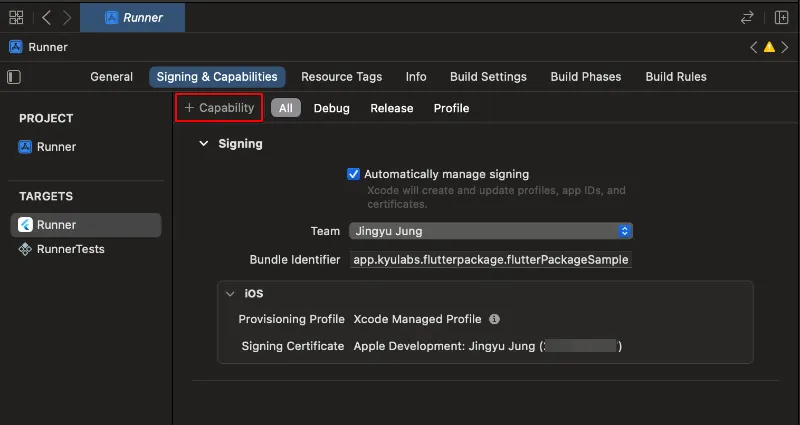Go back with the left navigation arrow

(46, 17)
